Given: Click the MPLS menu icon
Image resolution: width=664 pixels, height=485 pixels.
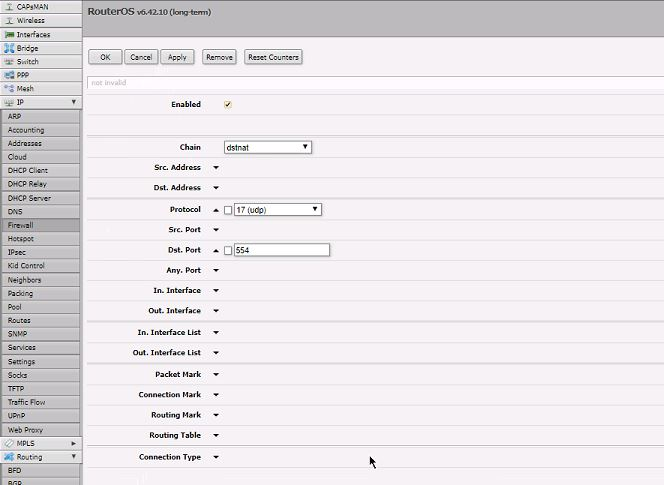Looking at the screenshot, I should [x=9, y=443].
